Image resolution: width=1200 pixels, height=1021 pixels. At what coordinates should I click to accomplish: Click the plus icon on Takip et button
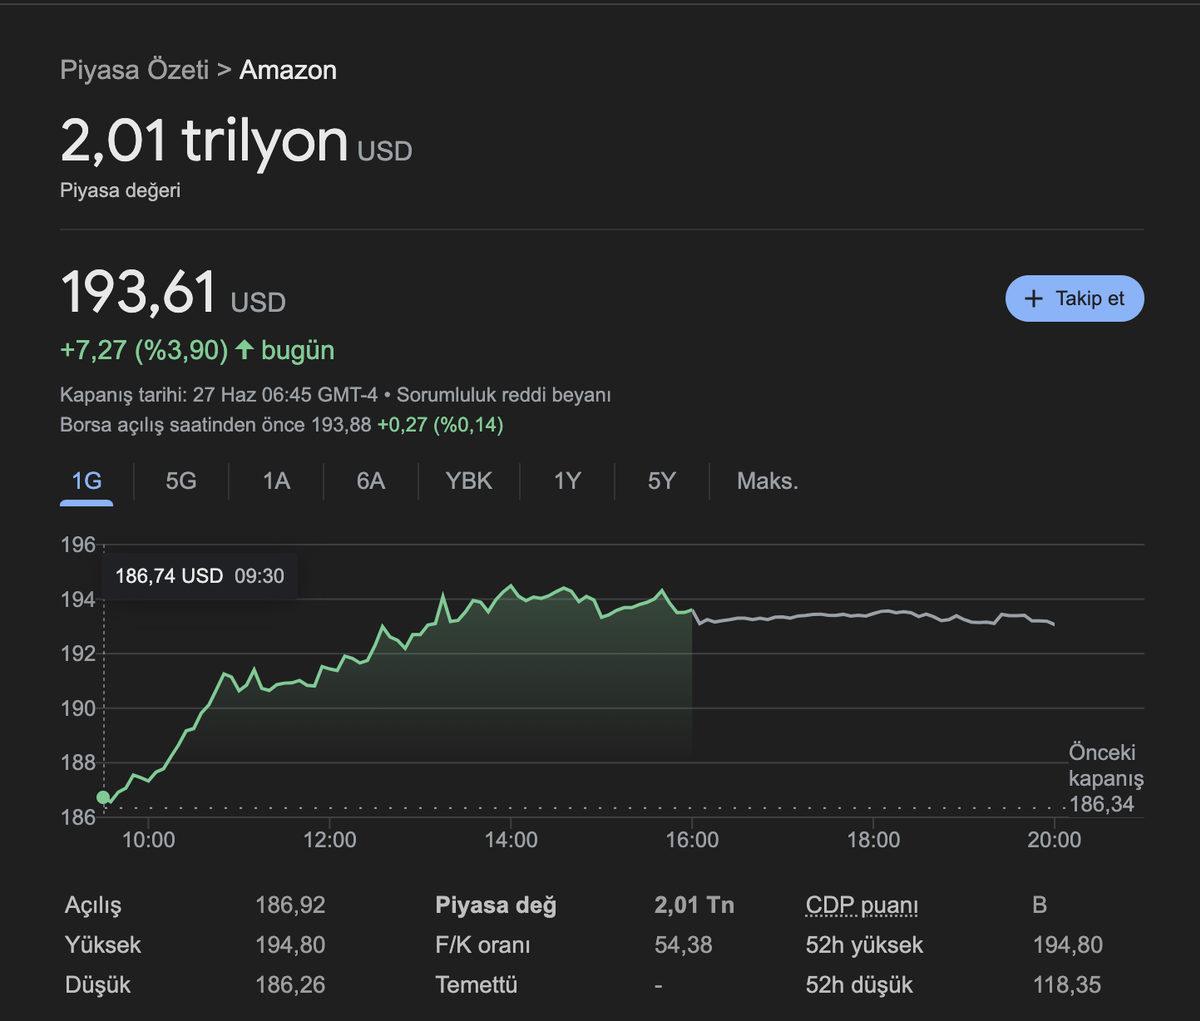tap(1033, 298)
